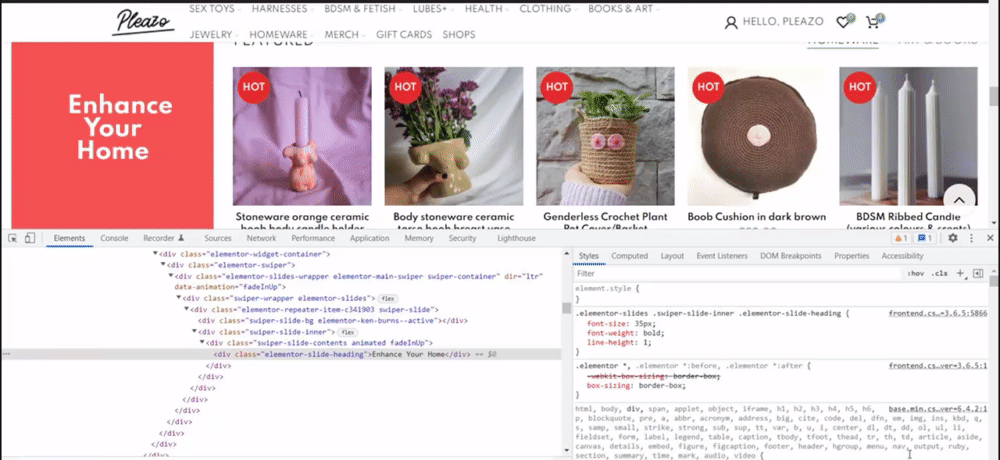Open the Event Listeners tab
1000x460 pixels.
(x=722, y=256)
